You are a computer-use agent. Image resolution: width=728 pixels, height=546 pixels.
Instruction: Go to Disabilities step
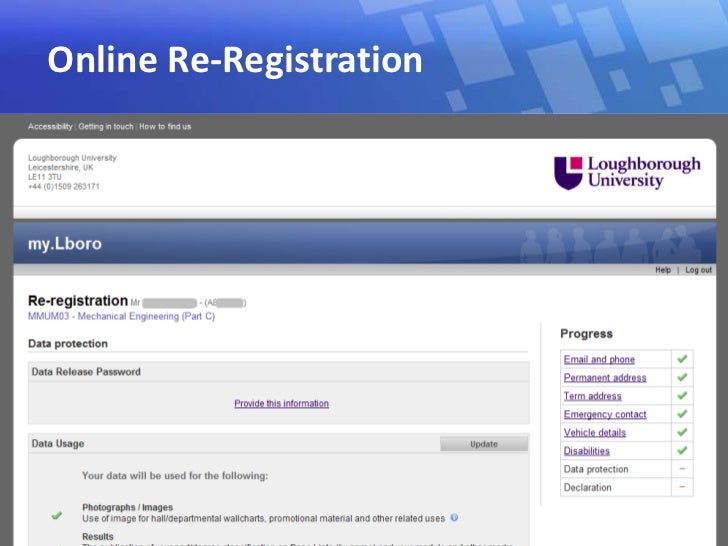click(587, 451)
